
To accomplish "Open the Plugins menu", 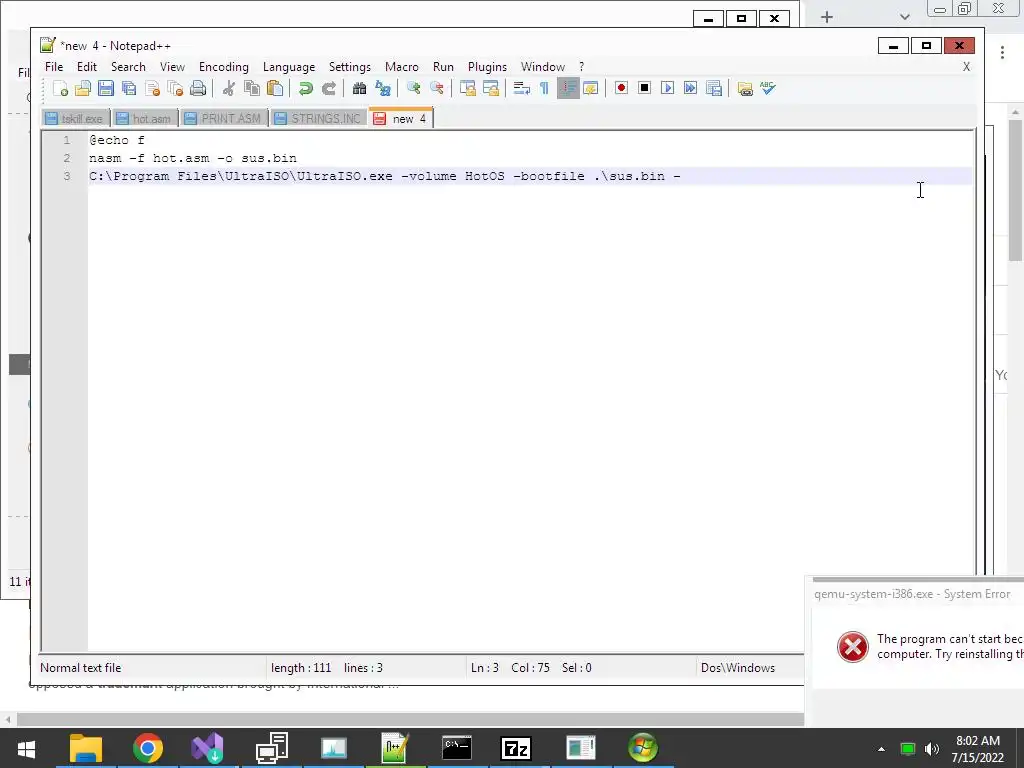I will [487, 67].
